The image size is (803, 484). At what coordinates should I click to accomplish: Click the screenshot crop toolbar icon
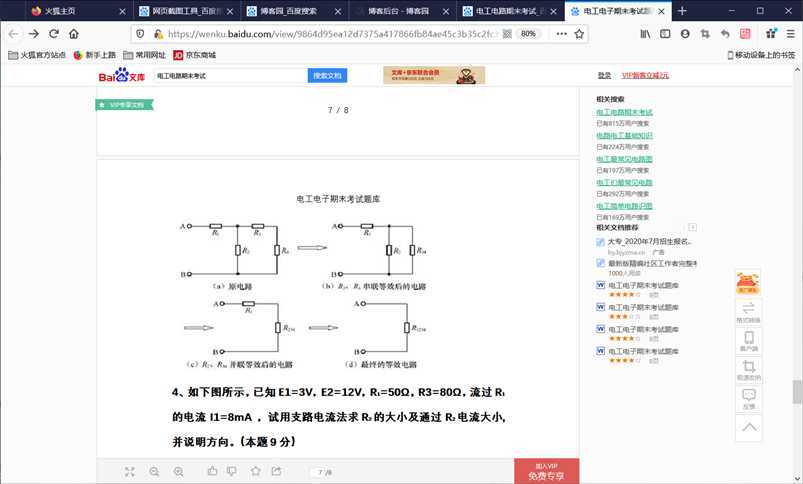point(705,34)
